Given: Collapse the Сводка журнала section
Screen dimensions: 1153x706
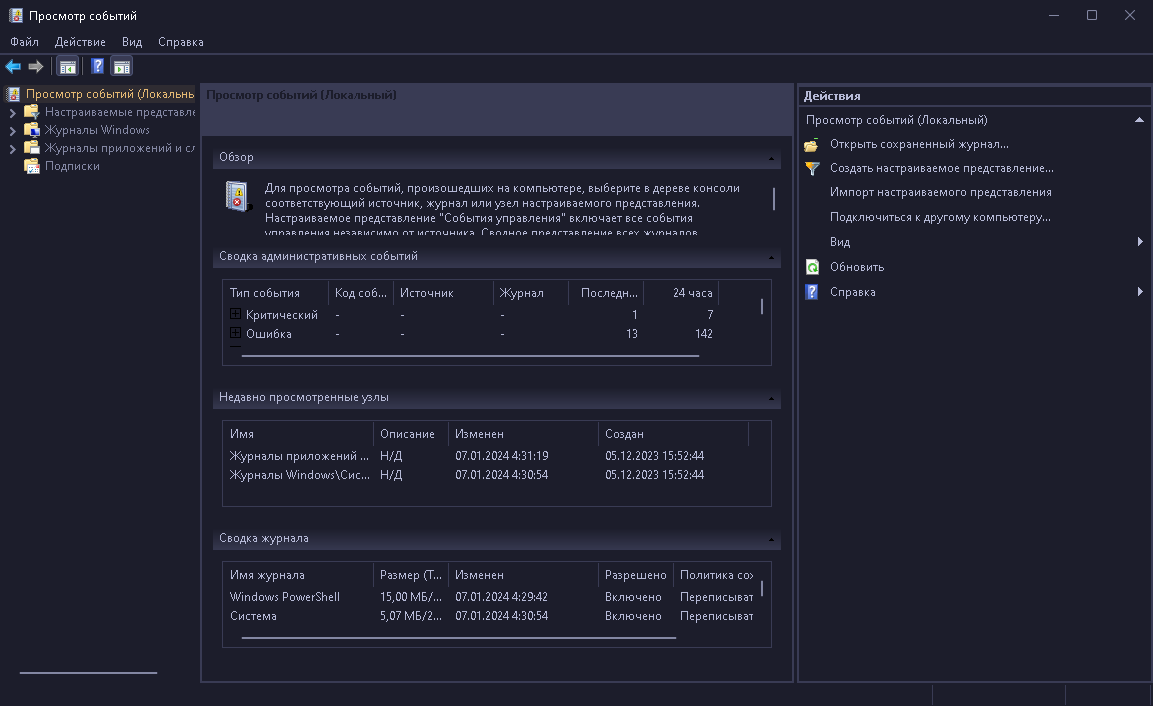Looking at the screenshot, I should (771, 540).
